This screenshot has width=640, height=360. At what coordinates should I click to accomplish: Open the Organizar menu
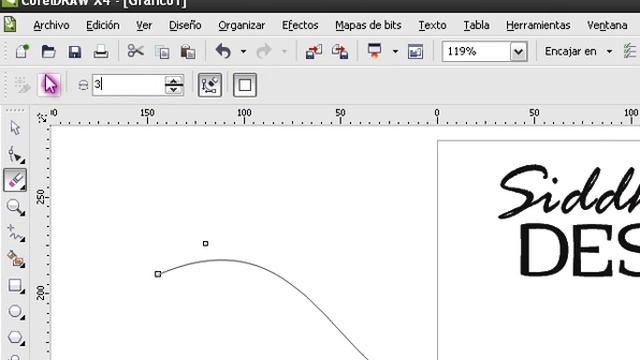[242, 25]
